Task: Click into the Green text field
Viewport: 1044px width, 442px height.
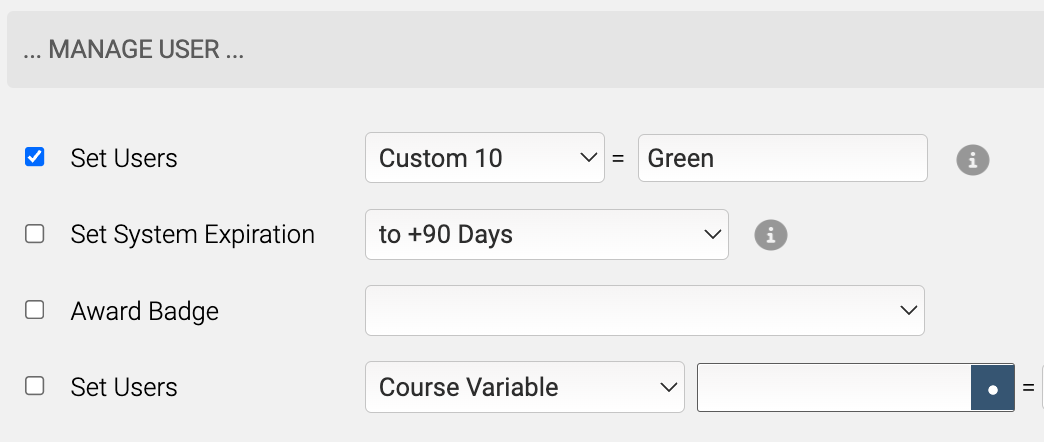Action: [x=782, y=158]
